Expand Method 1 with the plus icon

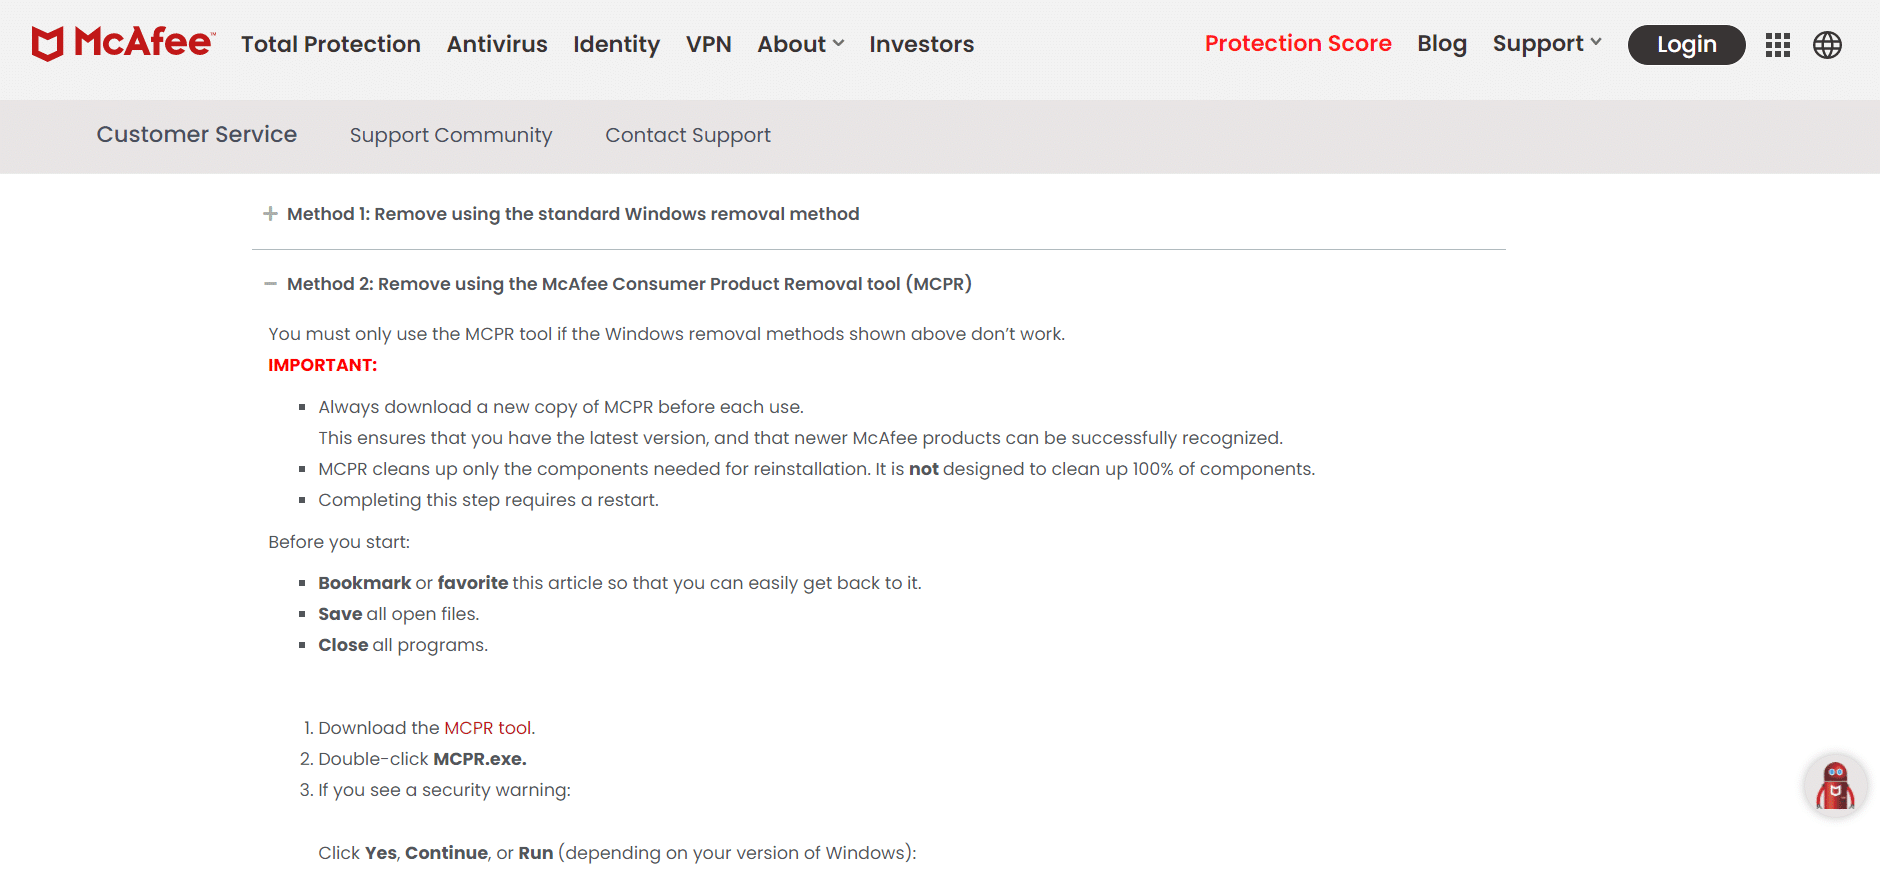click(x=270, y=214)
